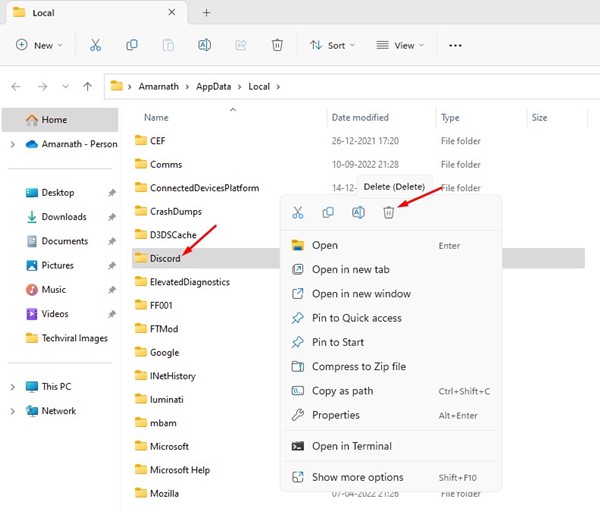This screenshot has height=511, width=600.
Task: Open the New dropdown in toolbar
Action: point(40,45)
